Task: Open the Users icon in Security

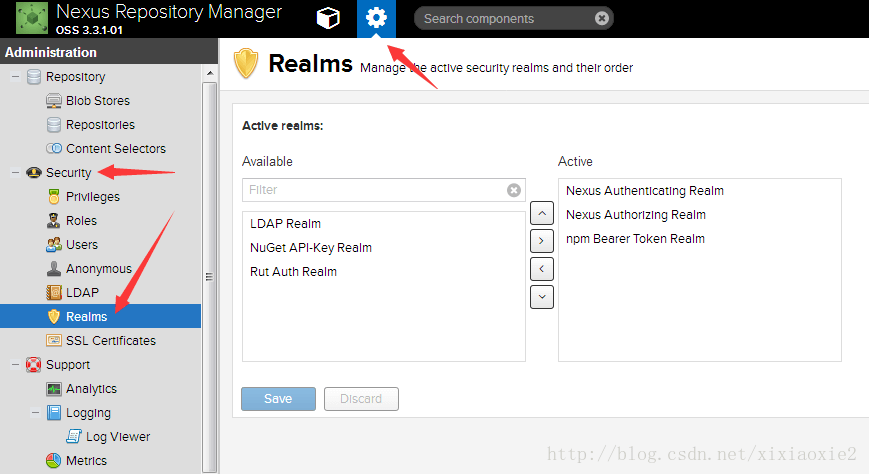Action: pyautogui.click(x=54, y=245)
